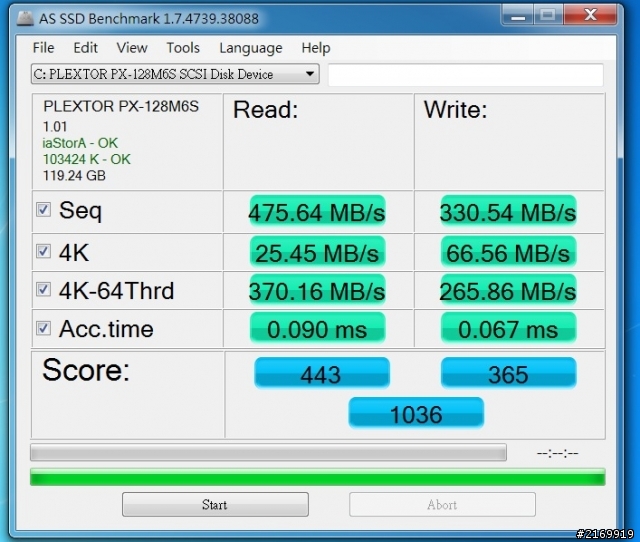This screenshot has width=640, height=542.
Task: Click the iaStorA - OK driver status
Action: (80, 143)
